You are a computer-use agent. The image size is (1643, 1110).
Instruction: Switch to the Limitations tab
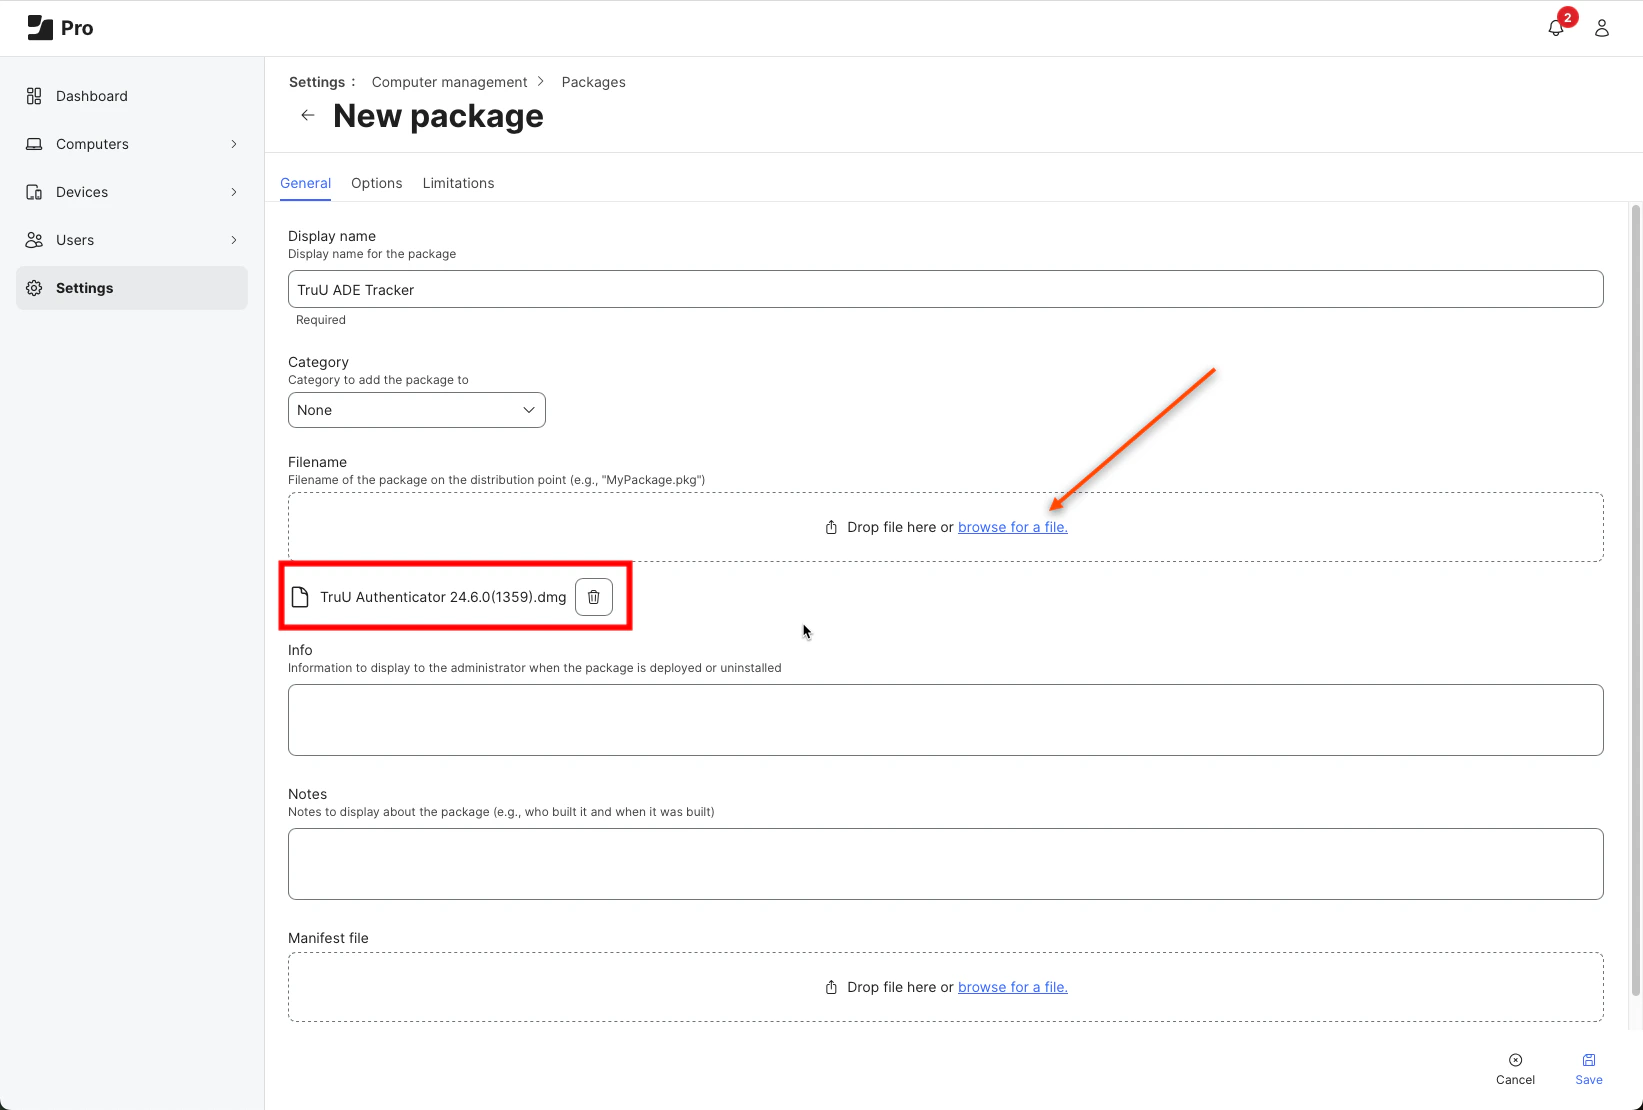point(458,183)
